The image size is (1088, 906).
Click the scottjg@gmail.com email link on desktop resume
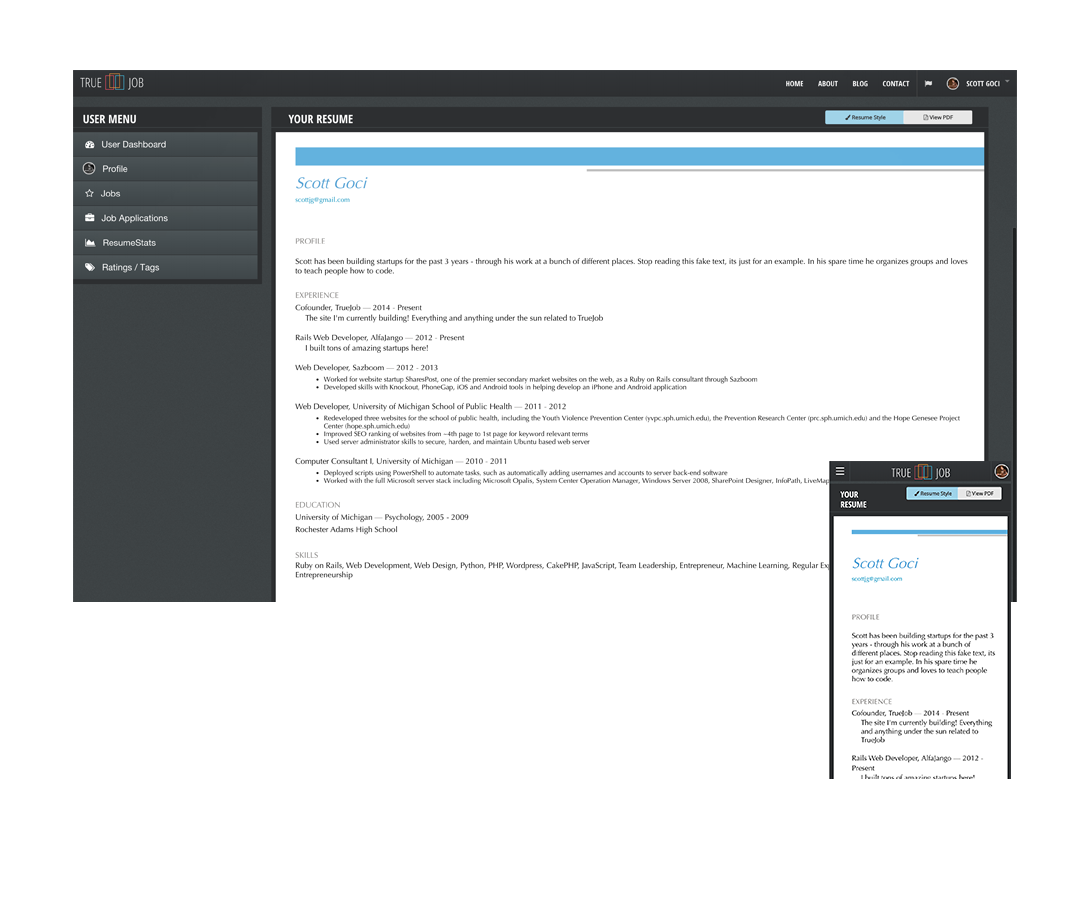322,200
